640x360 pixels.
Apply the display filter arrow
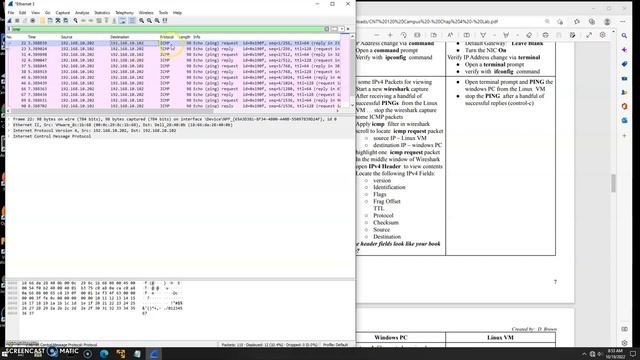coord(334,29)
